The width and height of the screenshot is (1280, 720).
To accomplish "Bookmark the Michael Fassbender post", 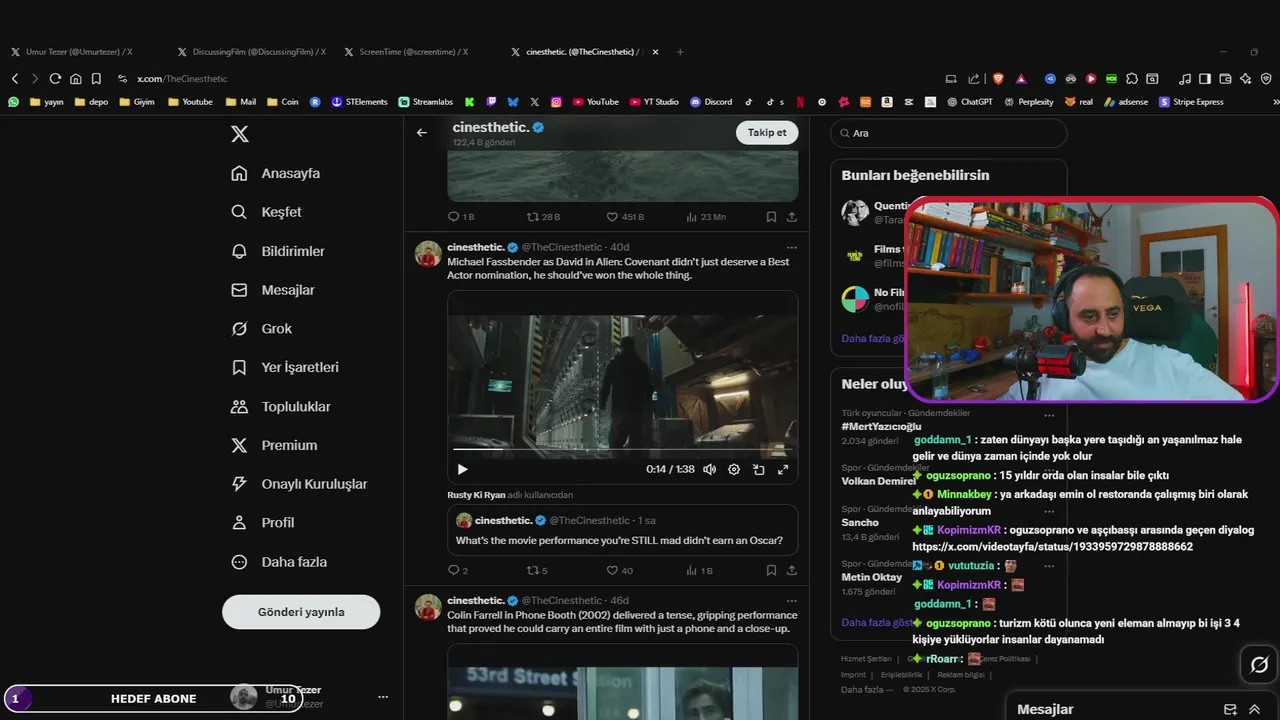I will (771, 570).
